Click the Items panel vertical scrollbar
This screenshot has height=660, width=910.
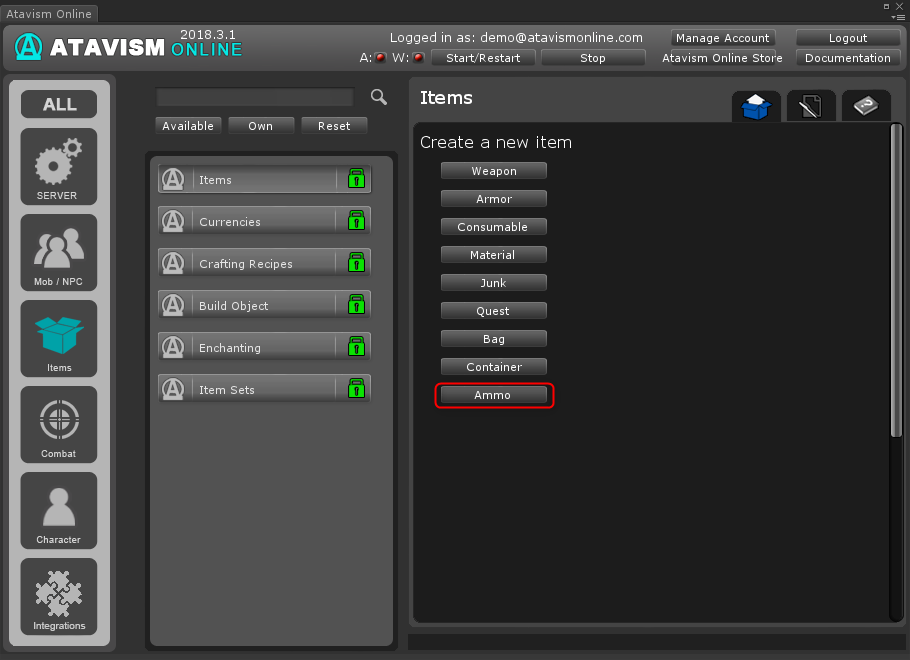896,280
